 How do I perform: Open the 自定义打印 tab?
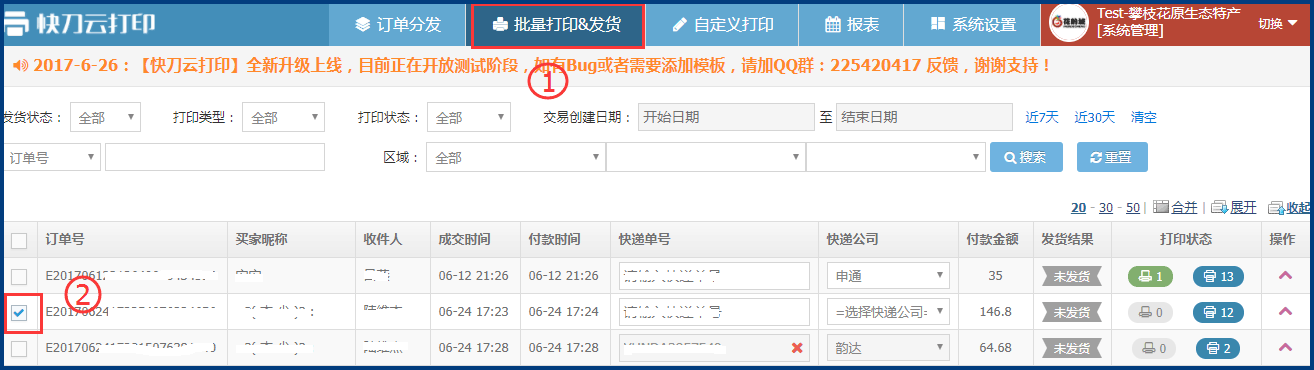coord(723,25)
